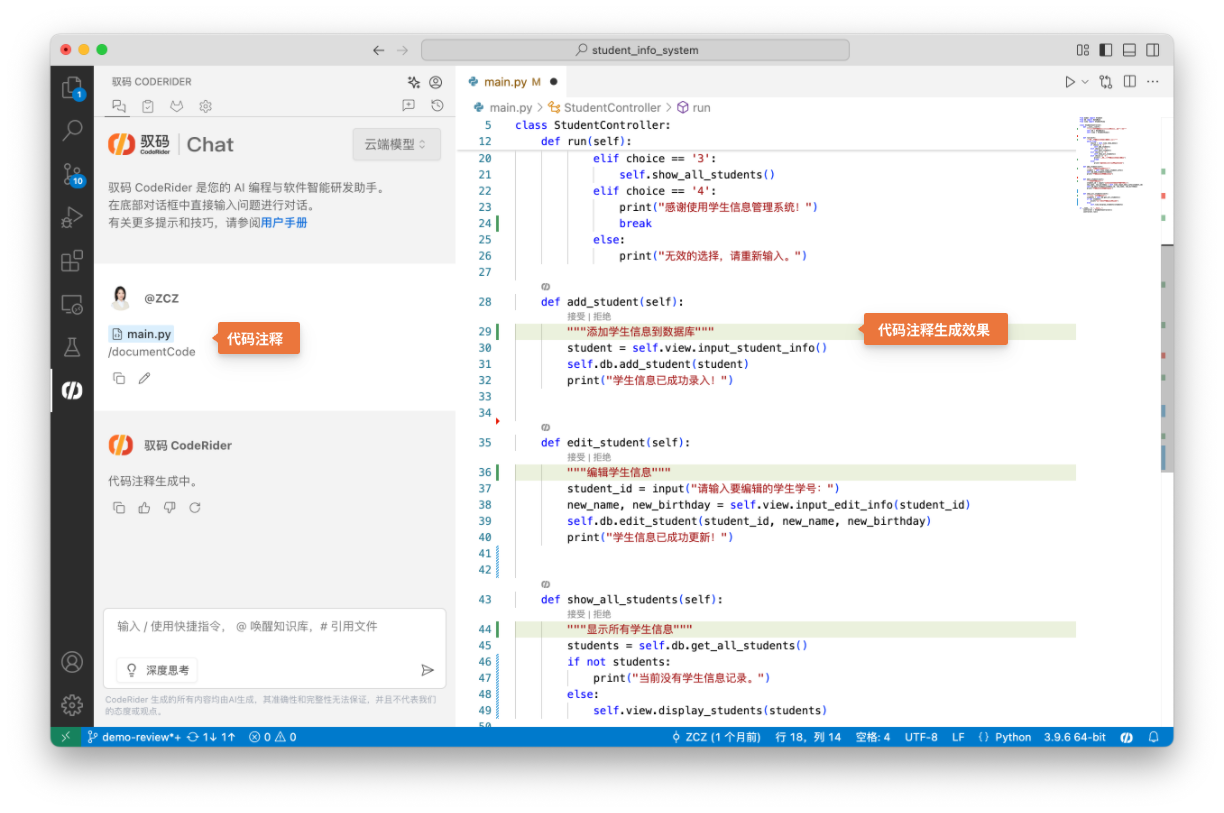Change UTF-8 encoding in status bar
Viewport: 1224px width, 813px height.
(x=921, y=737)
